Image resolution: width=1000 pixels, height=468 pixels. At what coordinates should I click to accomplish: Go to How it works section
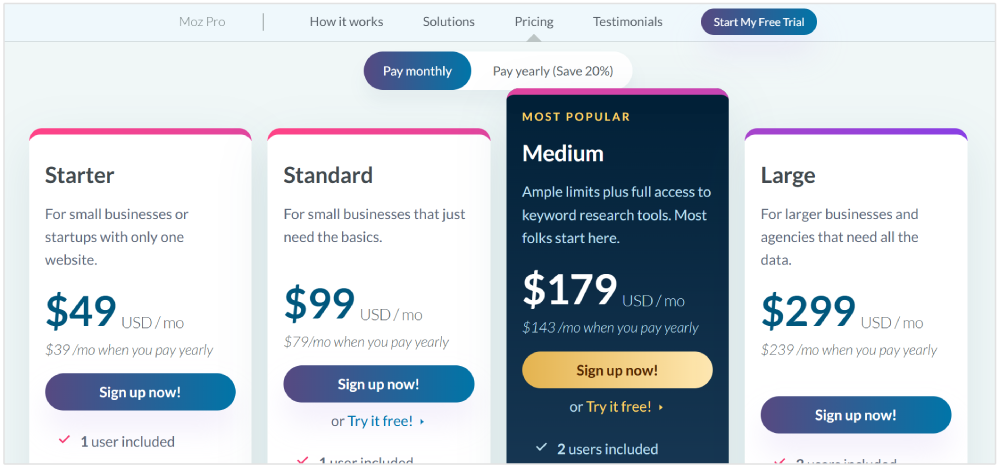click(346, 21)
